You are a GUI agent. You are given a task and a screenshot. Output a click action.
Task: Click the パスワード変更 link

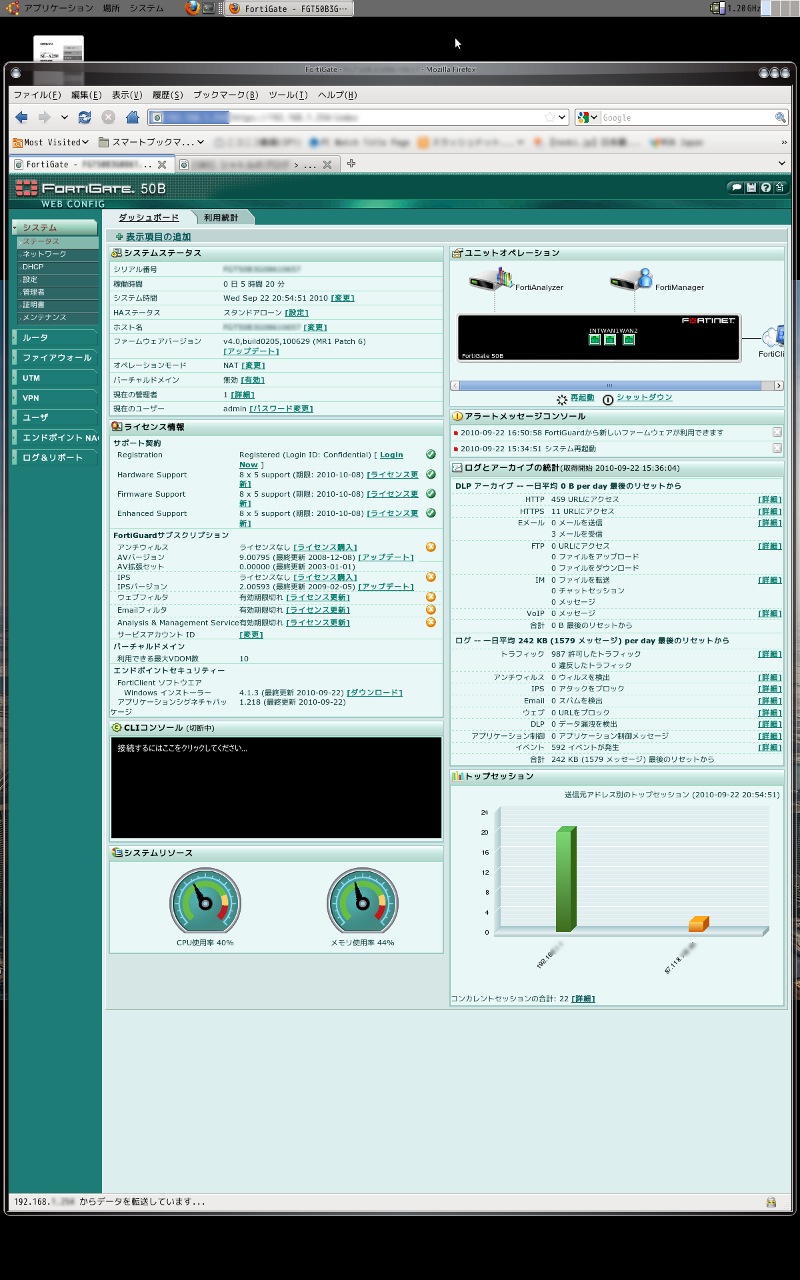tap(281, 408)
